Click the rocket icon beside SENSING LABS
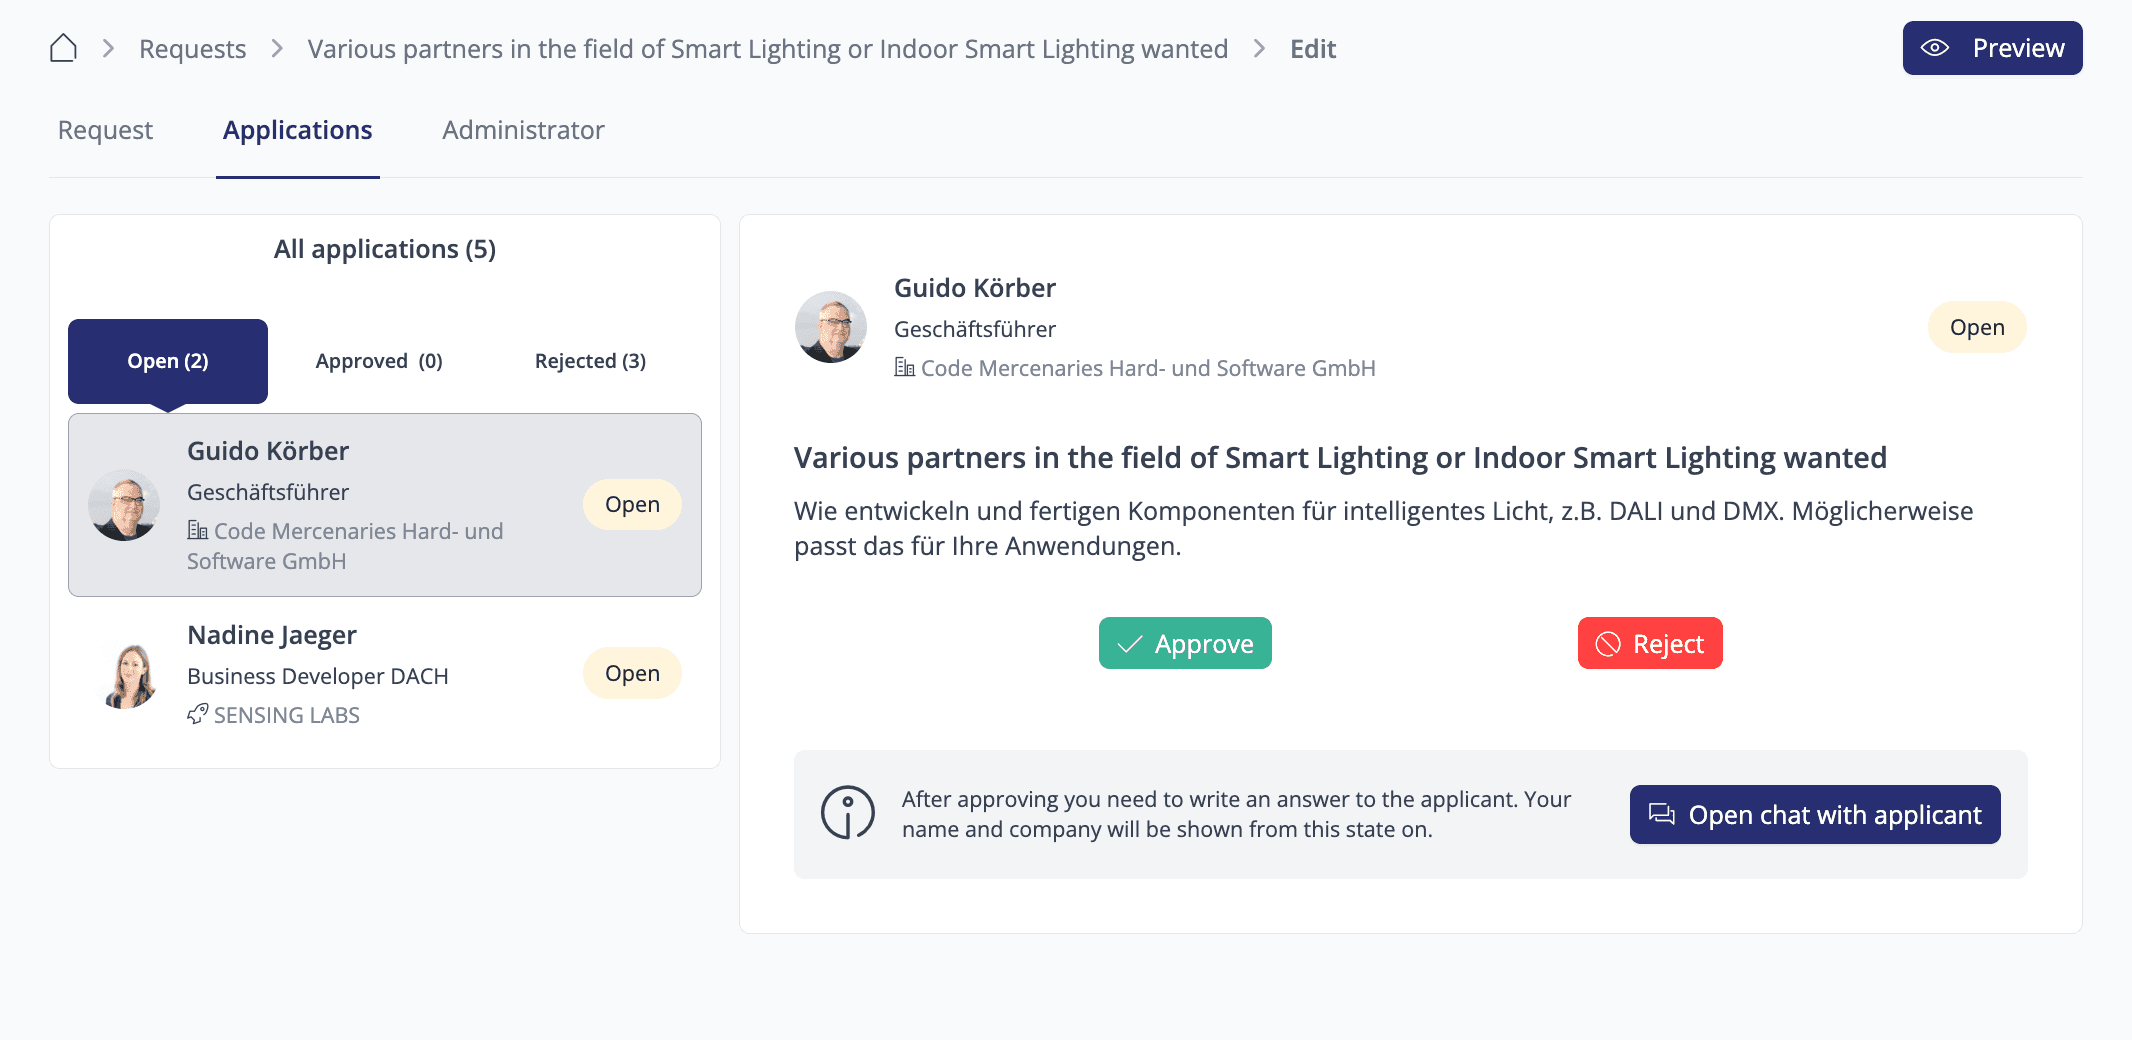This screenshot has width=2132, height=1040. [197, 714]
